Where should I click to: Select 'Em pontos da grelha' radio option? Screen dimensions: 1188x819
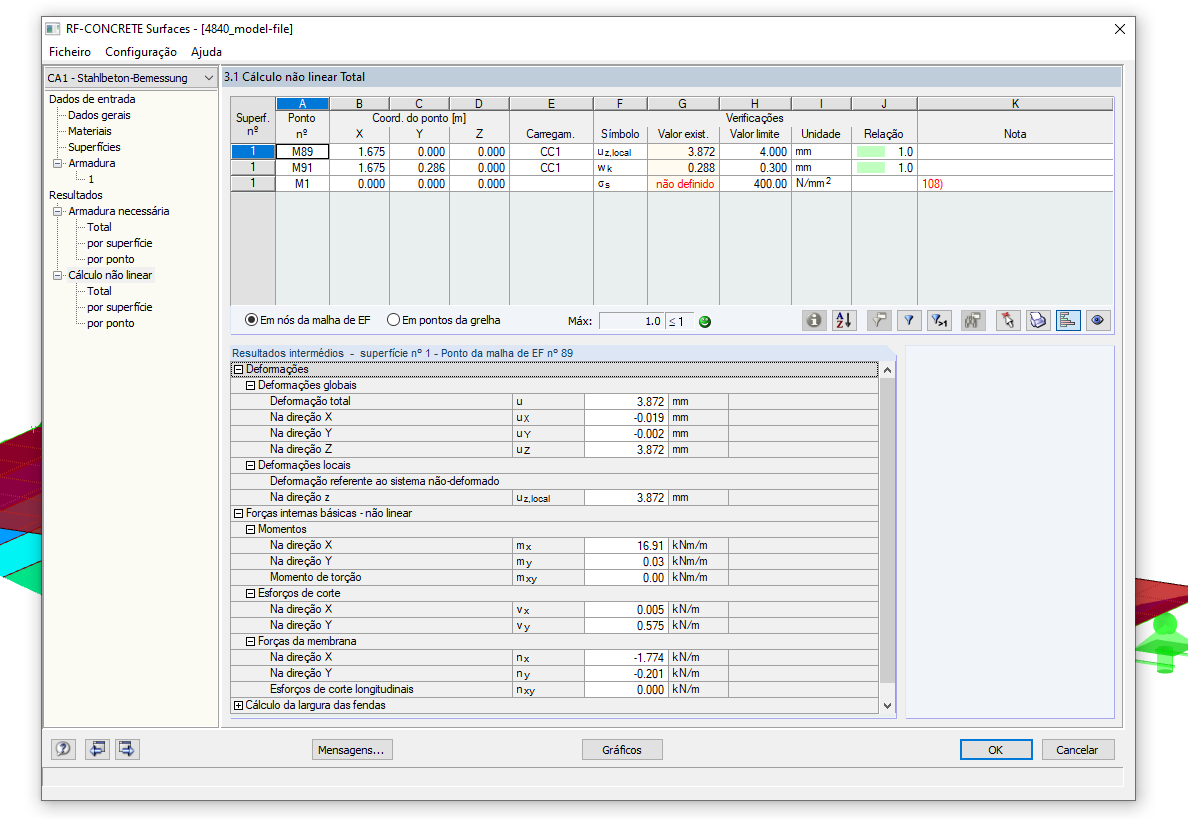click(x=444, y=320)
